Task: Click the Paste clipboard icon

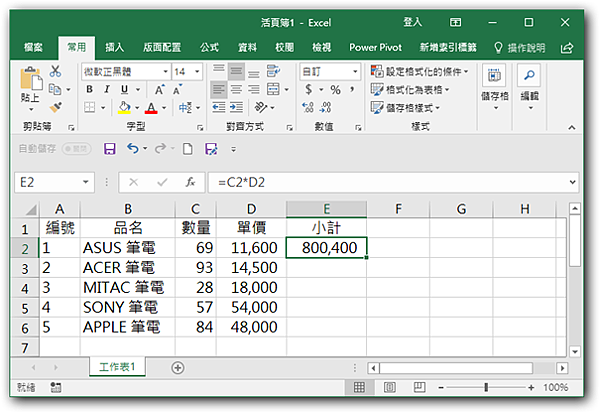Action: (31, 78)
